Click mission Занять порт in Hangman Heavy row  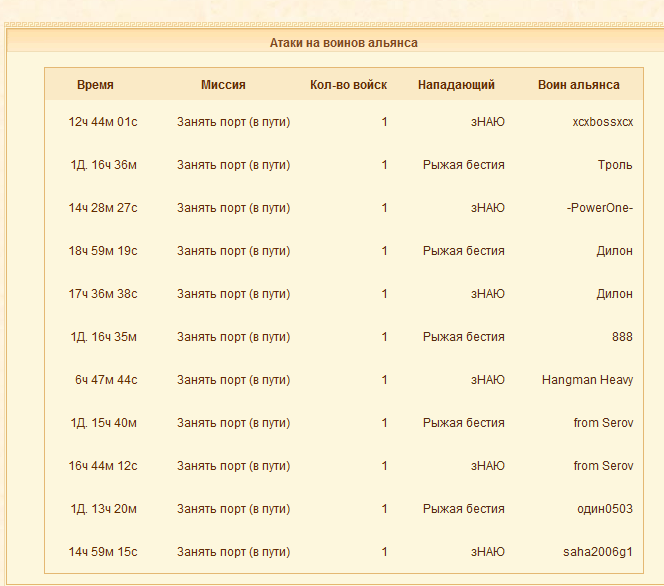[233, 380]
